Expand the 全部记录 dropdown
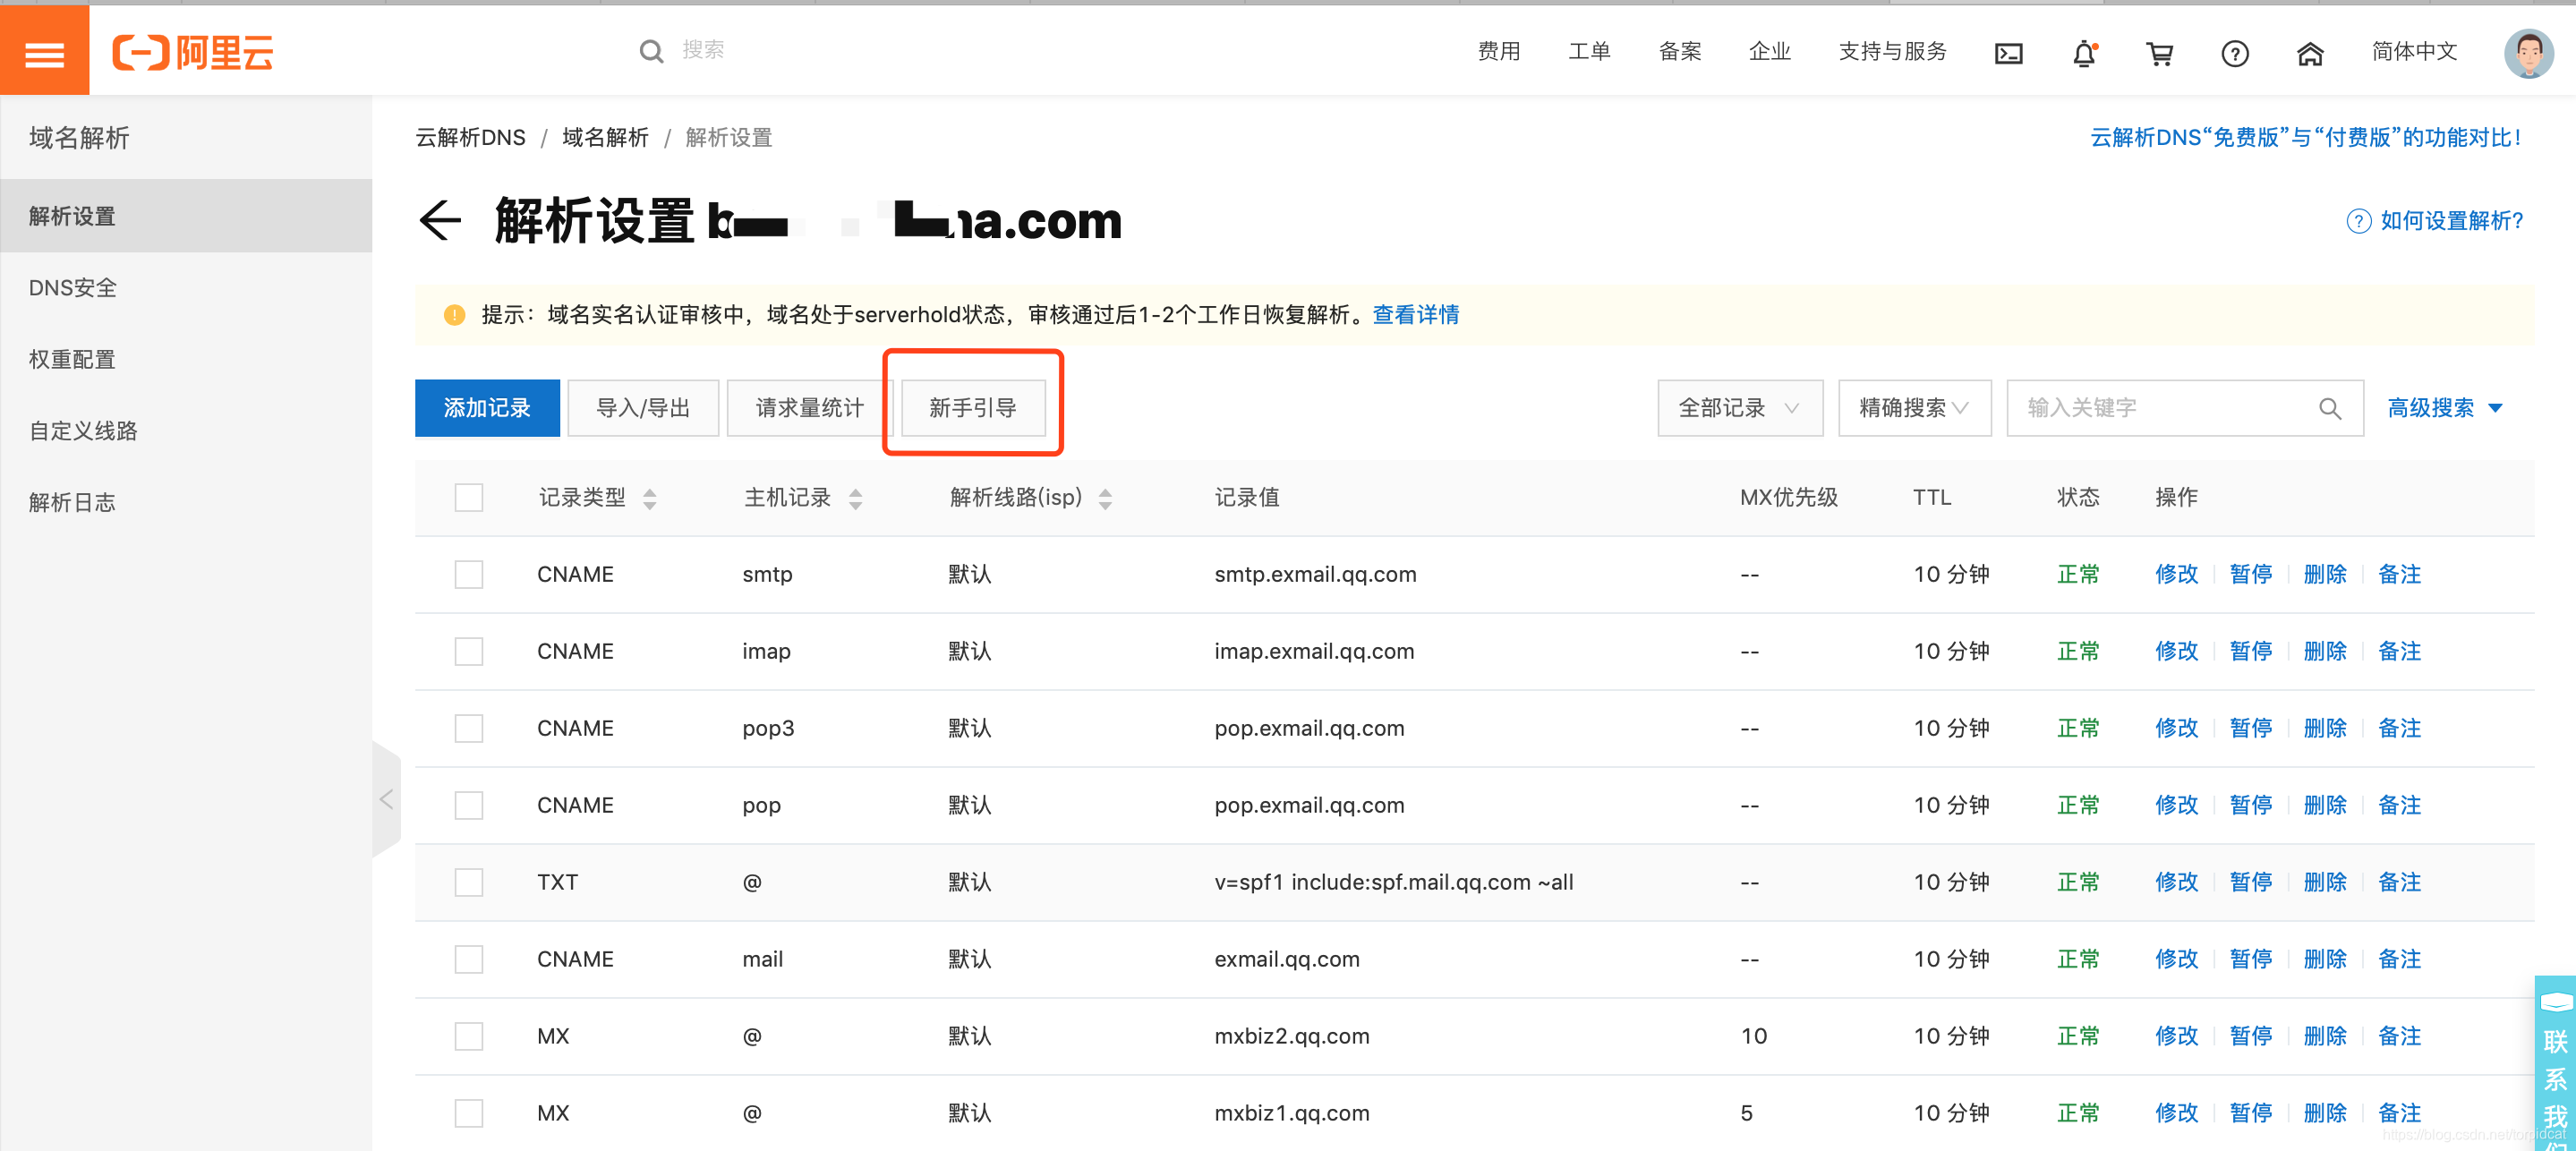Screen dimensions: 2576x1151 [1739, 408]
